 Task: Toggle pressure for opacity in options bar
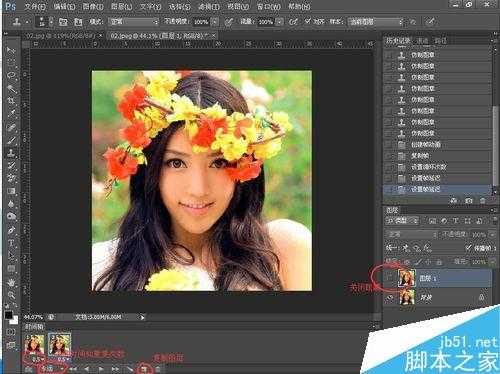point(228,22)
